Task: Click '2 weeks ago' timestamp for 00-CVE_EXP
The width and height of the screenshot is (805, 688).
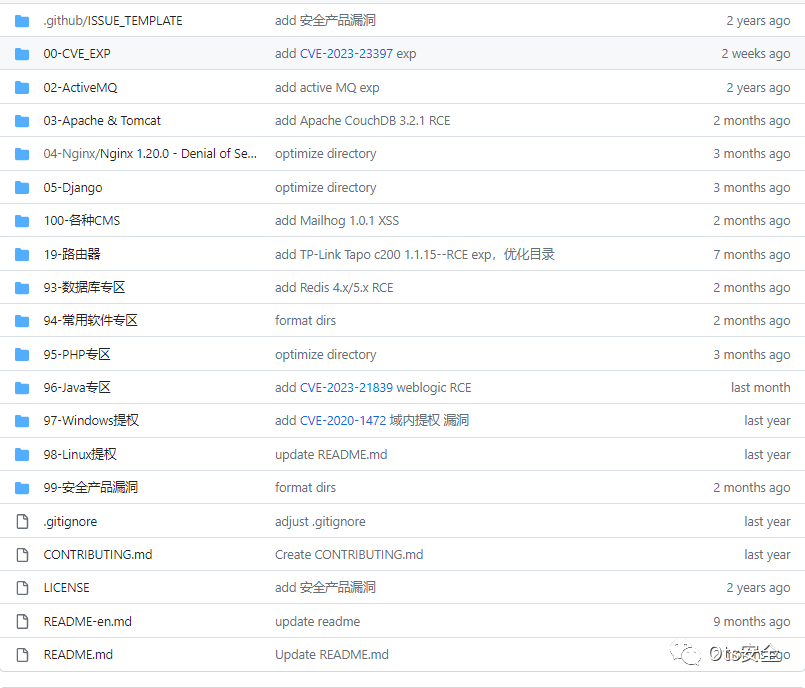Action: click(756, 53)
